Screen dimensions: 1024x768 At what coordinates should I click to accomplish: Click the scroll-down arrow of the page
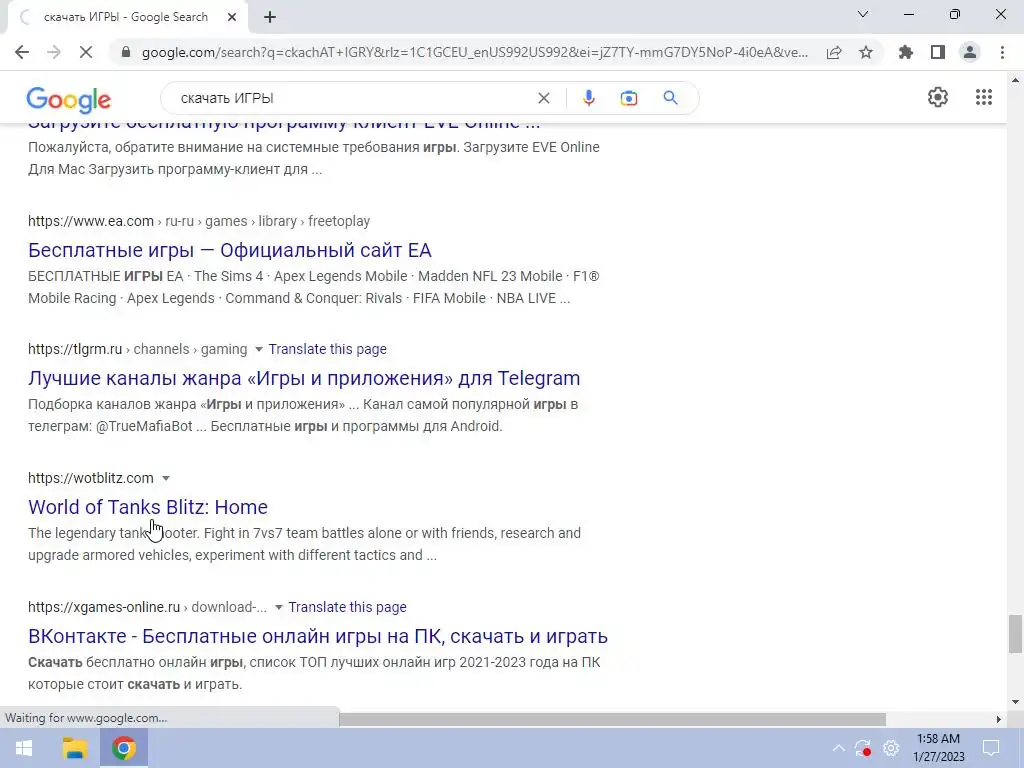(x=1015, y=702)
